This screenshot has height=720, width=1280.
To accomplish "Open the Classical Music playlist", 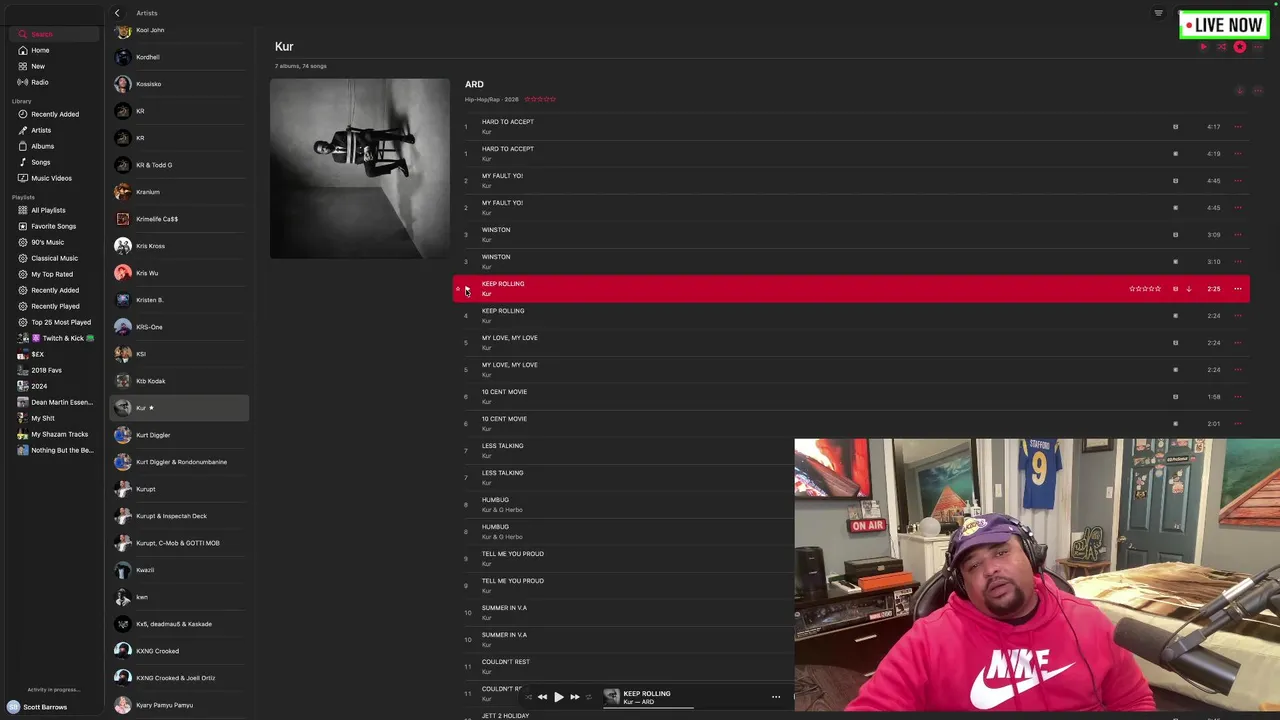I will [55, 258].
